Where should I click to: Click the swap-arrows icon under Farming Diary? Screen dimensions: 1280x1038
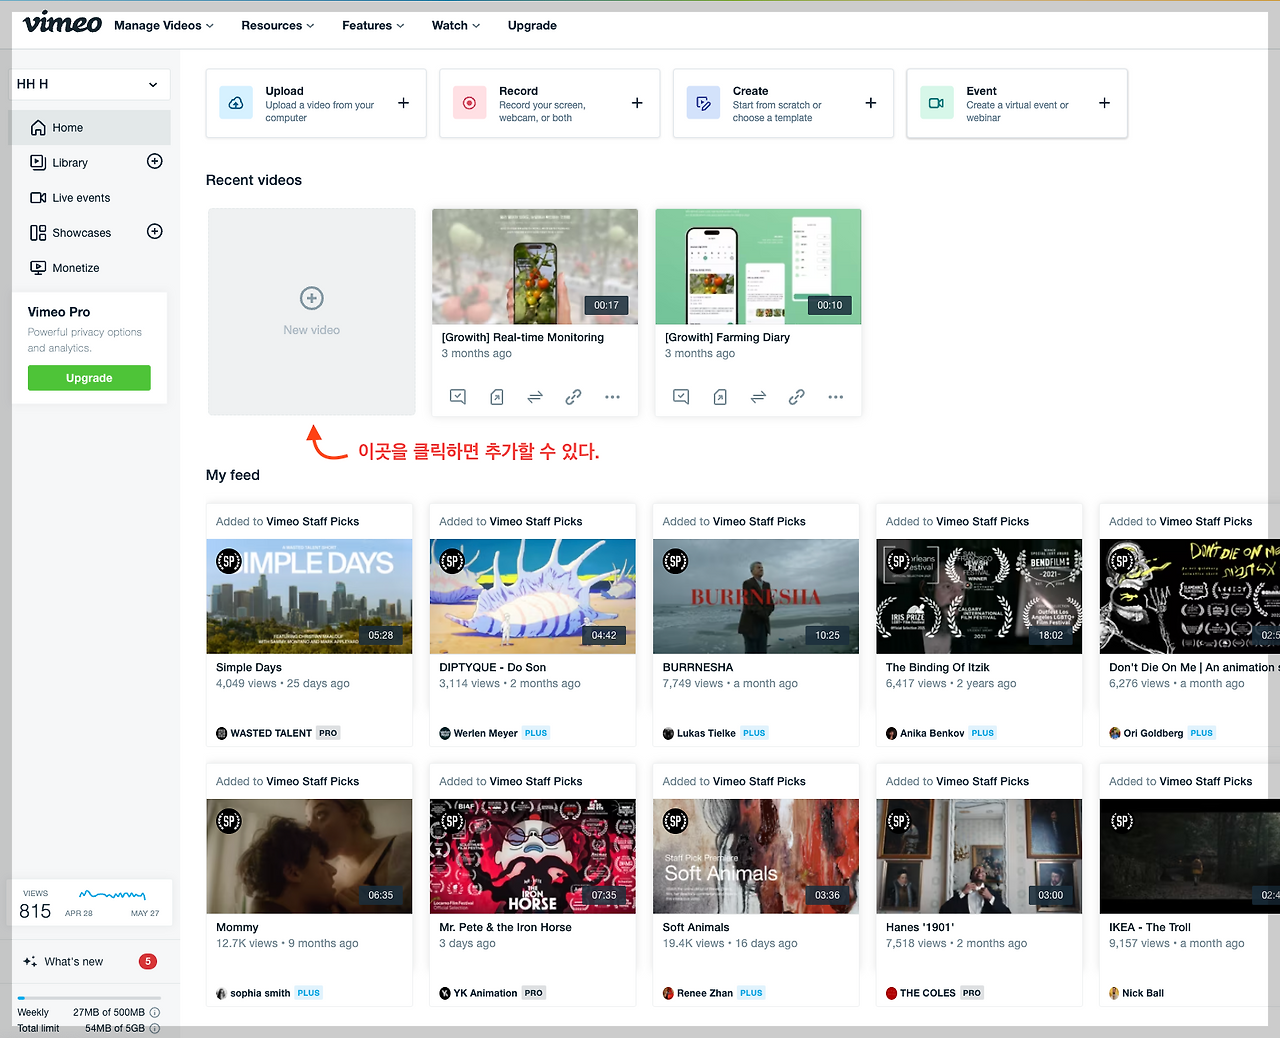(758, 397)
